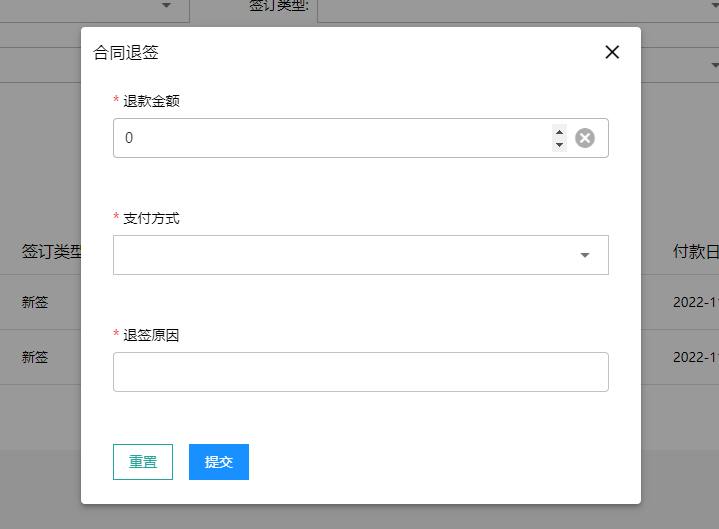The image size is (719, 529).
Task: Open the 签订类型 filter dropdown at top
Action: pyautogui.click(x=500, y=8)
